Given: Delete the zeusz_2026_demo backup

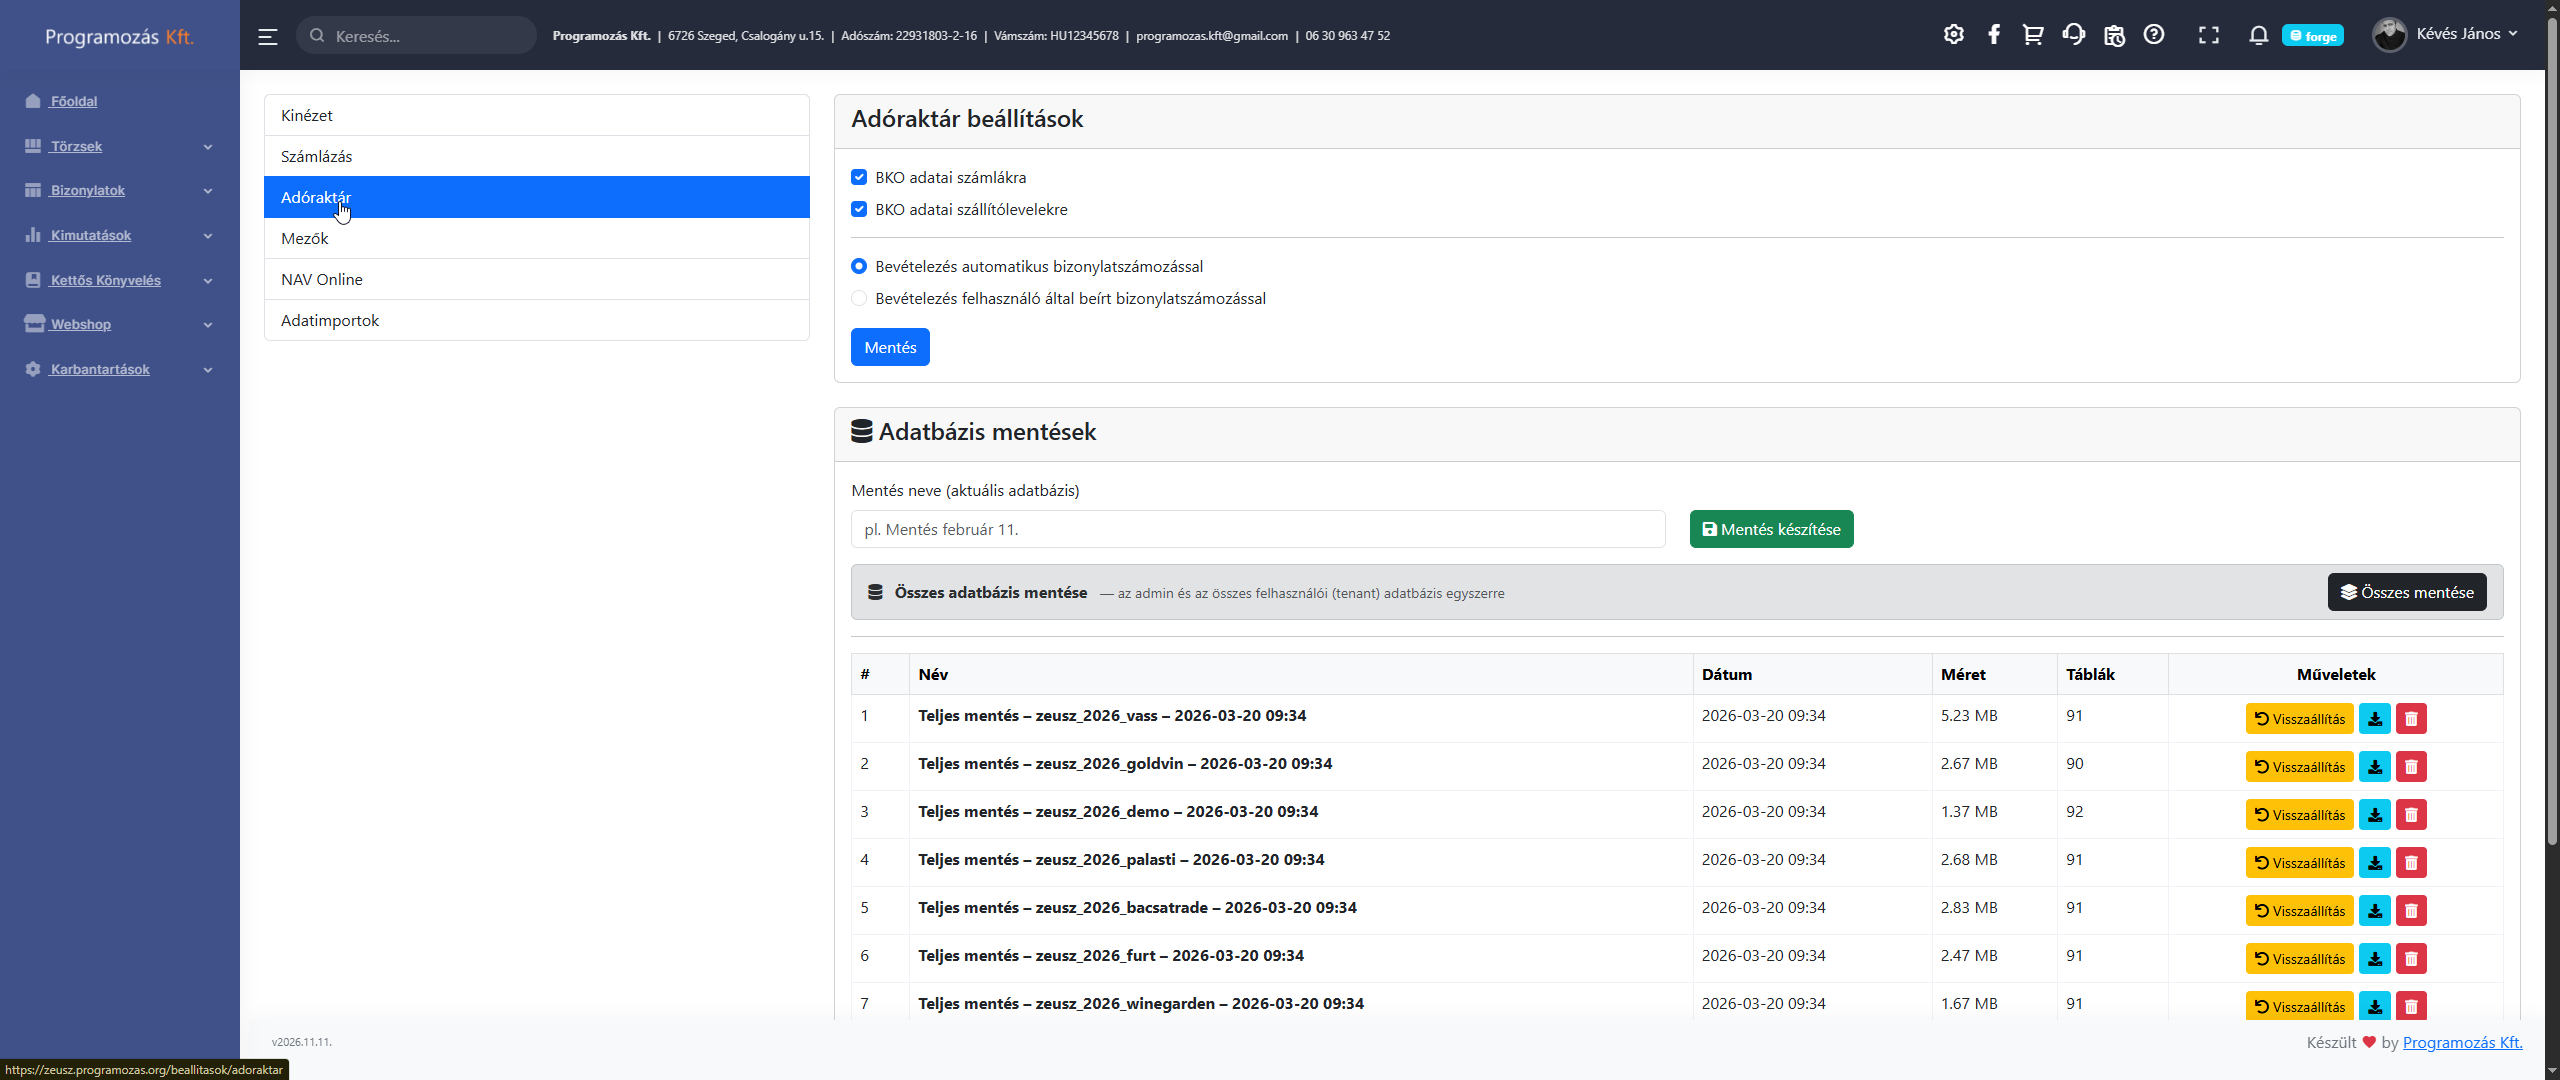Looking at the screenshot, I should click(x=2411, y=815).
